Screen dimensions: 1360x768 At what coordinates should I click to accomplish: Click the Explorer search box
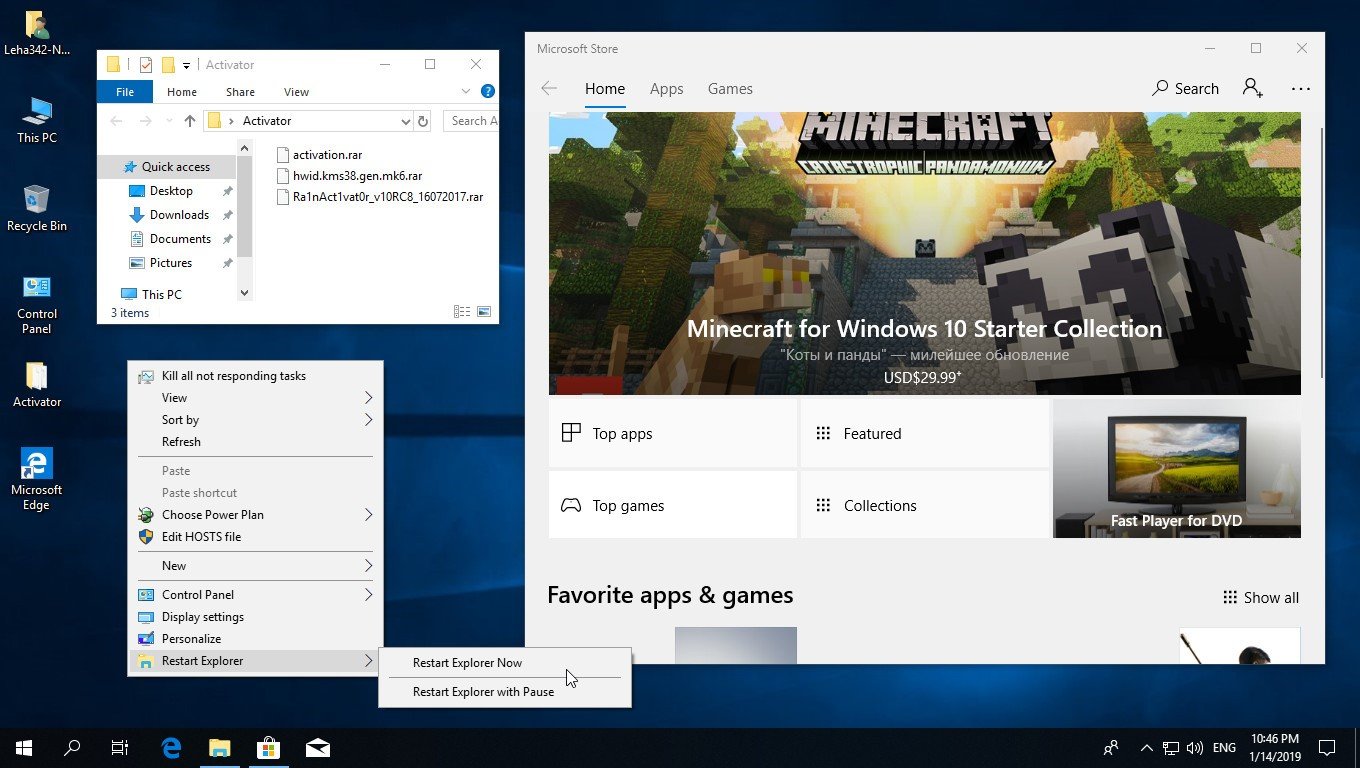click(x=471, y=121)
